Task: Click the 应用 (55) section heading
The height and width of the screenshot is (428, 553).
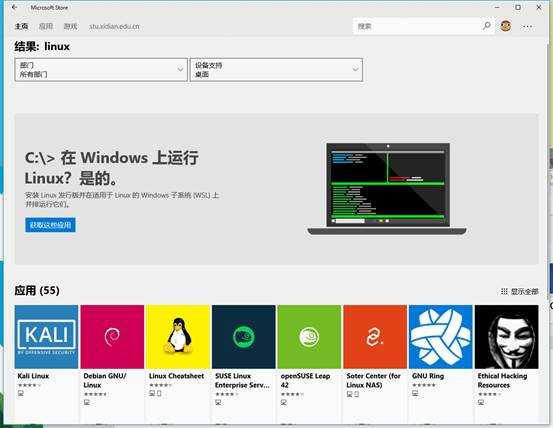Action: click(x=37, y=291)
